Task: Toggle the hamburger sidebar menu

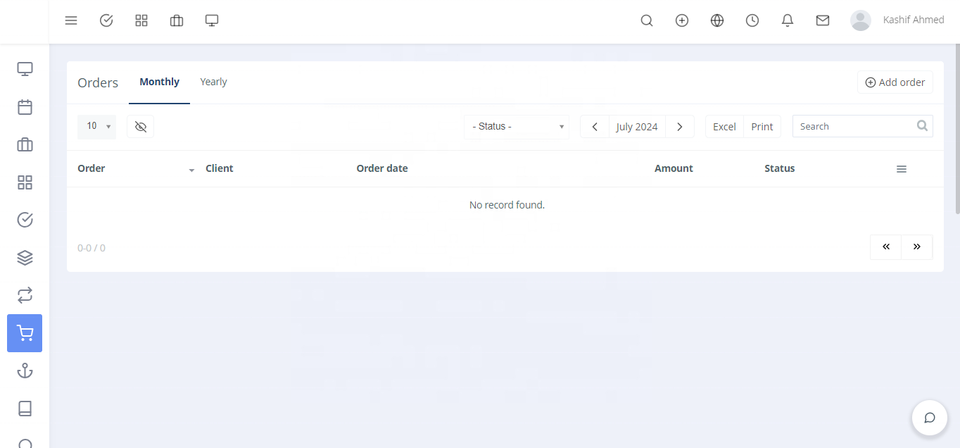Action: pos(71,20)
